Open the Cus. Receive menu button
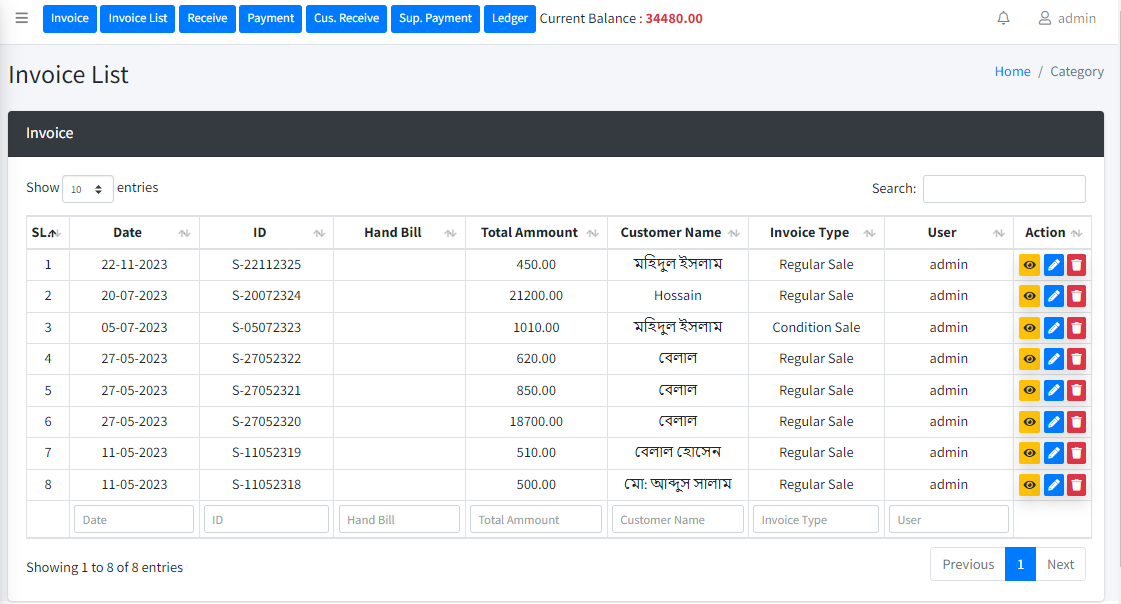The height and width of the screenshot is (604, 1121). click(x=346, y=19)
